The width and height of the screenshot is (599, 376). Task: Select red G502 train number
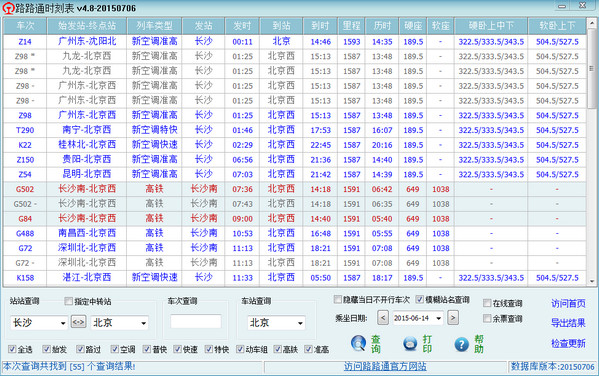coord(25,189)
